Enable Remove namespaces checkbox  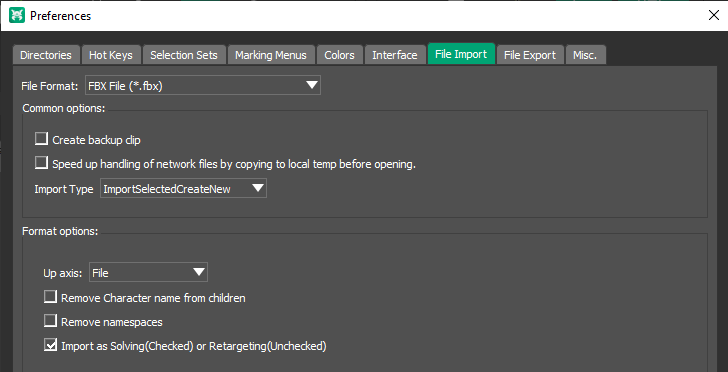51,321
